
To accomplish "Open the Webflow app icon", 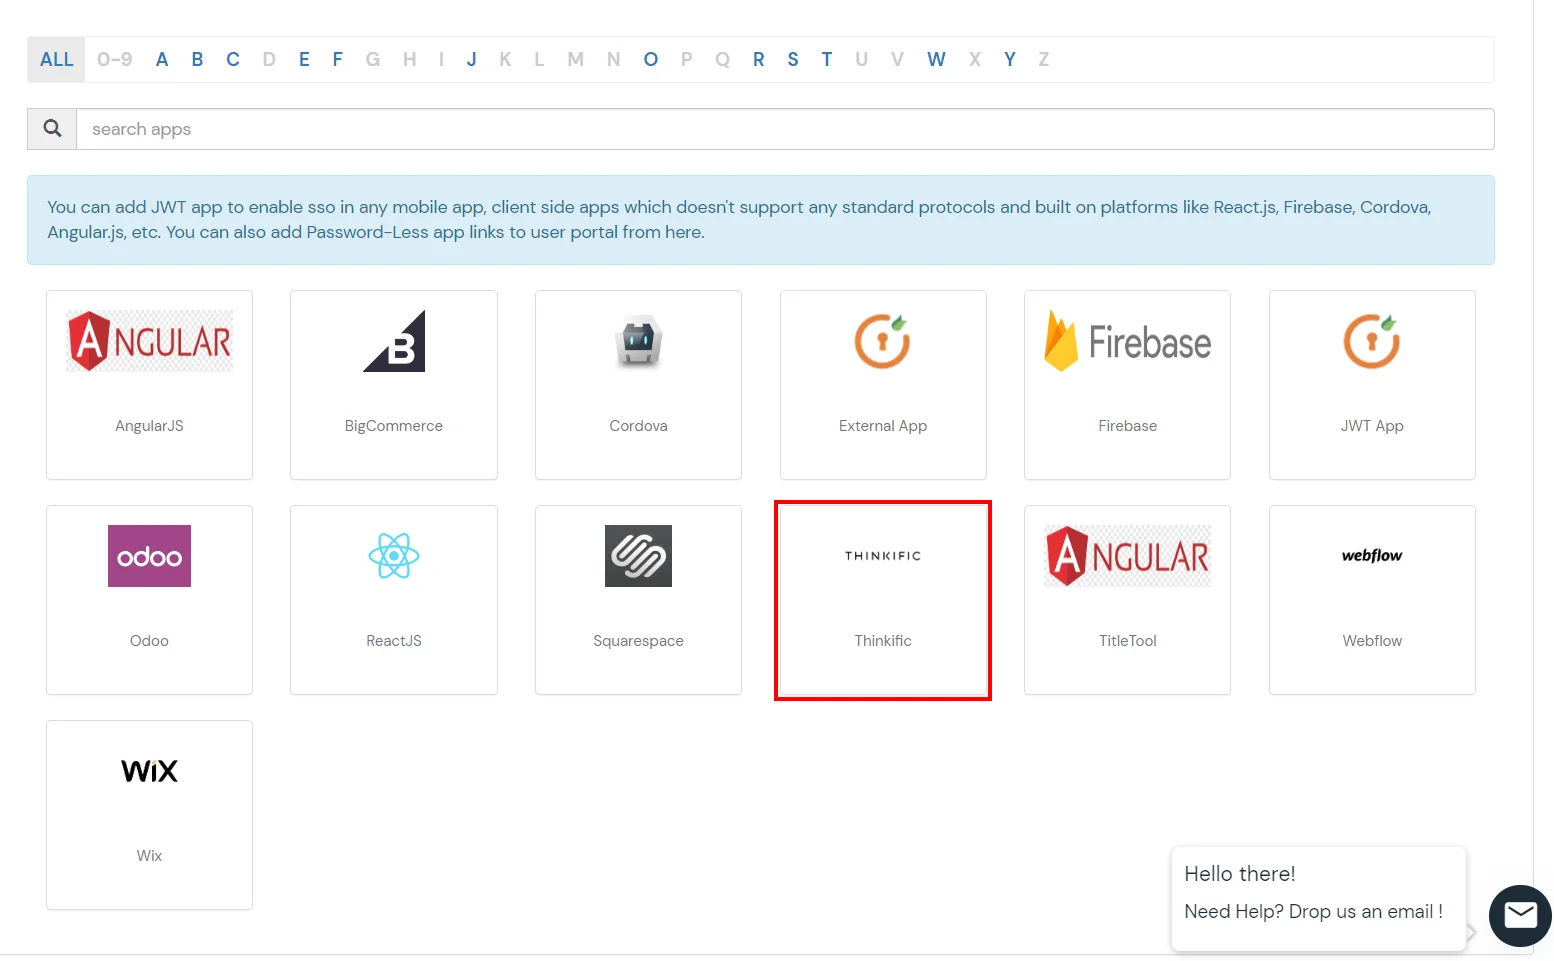I will pyautogui.click(x=1371, y=556).
